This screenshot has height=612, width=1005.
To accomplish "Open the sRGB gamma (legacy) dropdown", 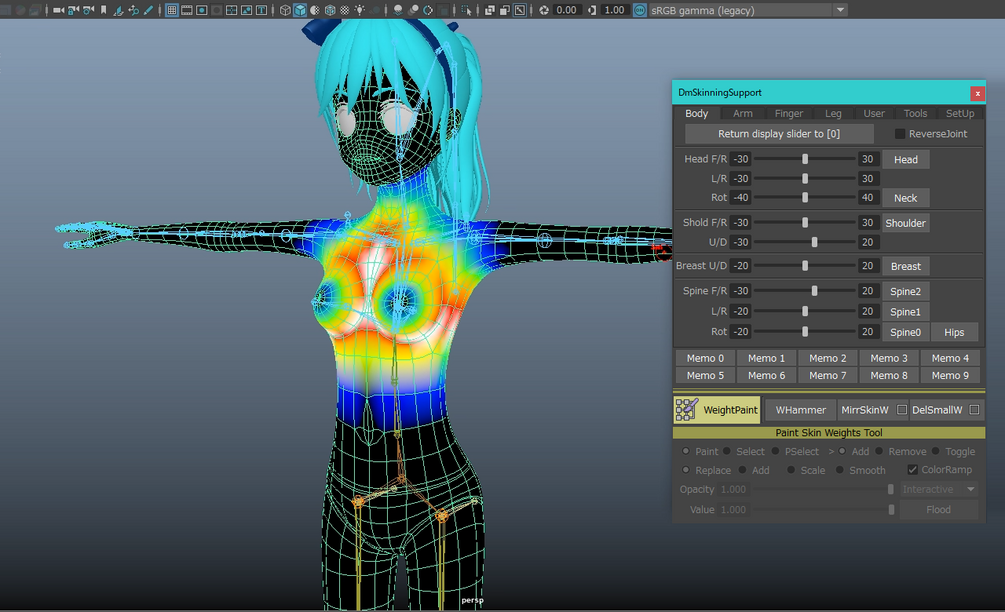I will pos(748,10).
